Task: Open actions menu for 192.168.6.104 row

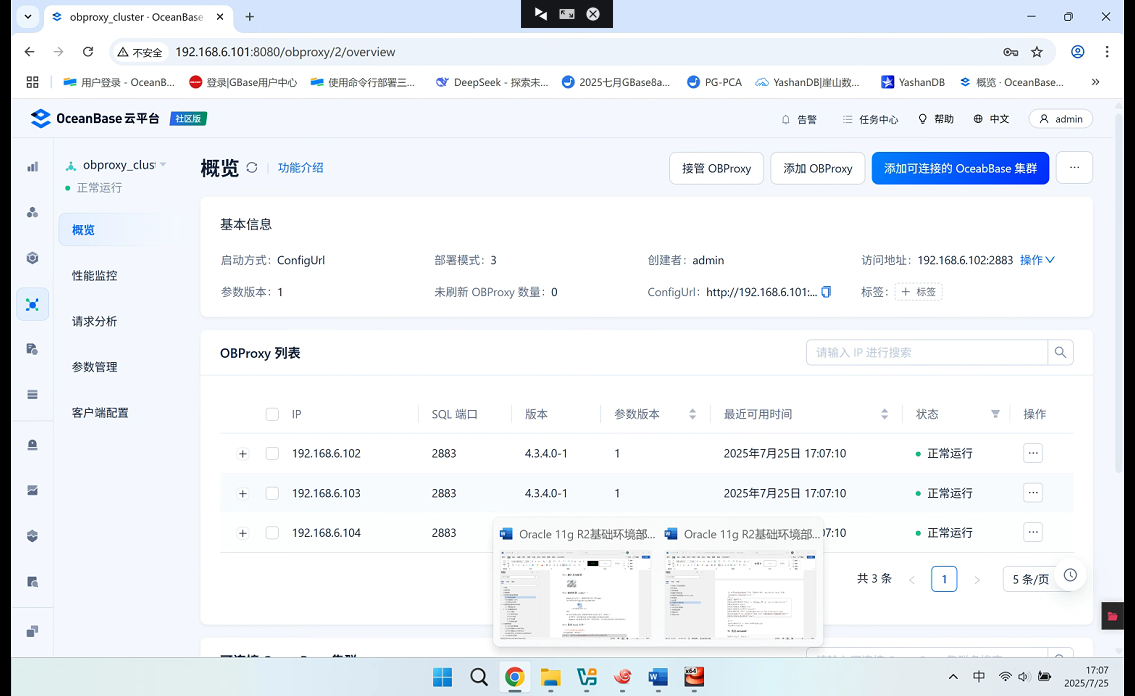Action: pyautogui.click(x=1033, y=532)
